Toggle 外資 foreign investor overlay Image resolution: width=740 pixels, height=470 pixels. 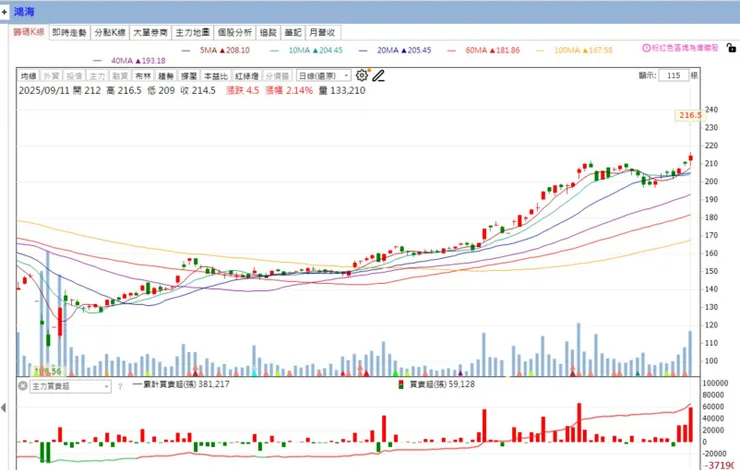[51, 76]
